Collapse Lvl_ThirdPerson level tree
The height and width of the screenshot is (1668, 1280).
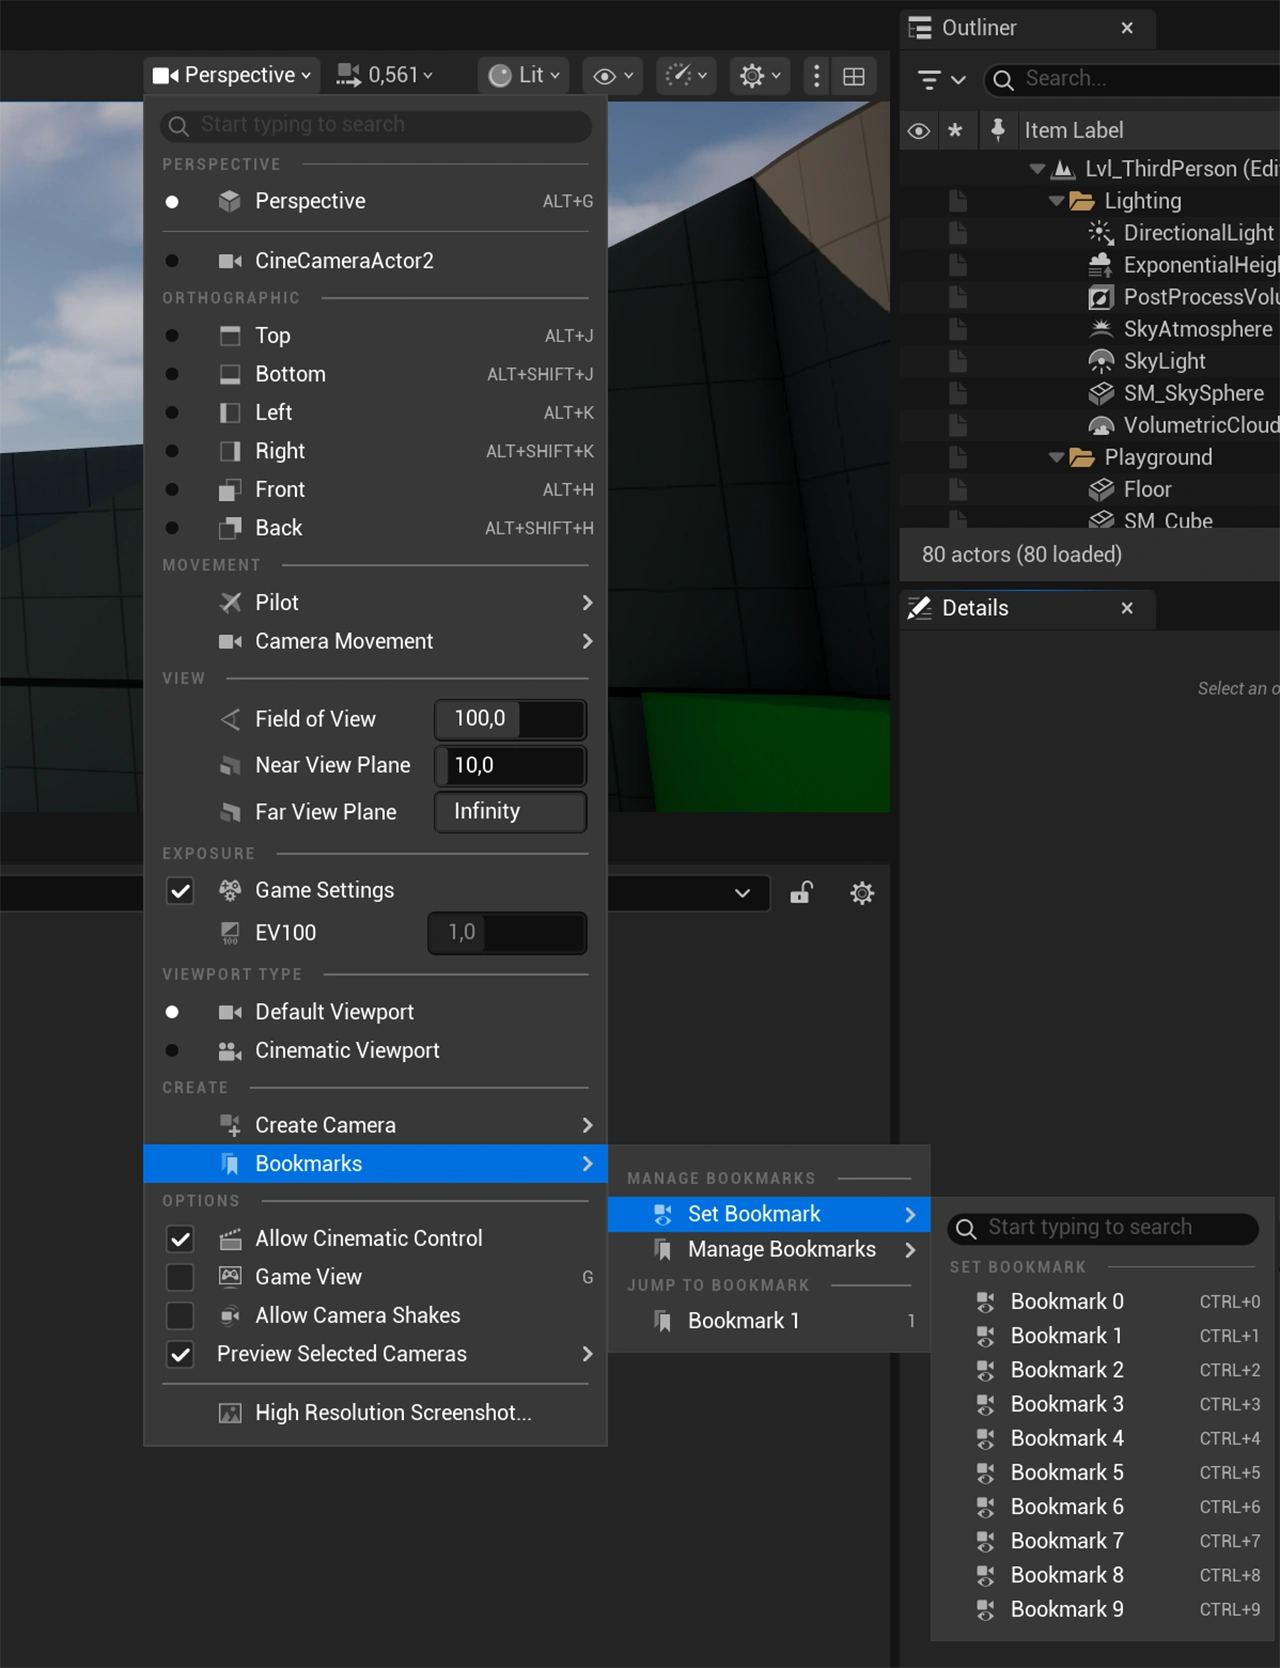(x=1037, y=169)
